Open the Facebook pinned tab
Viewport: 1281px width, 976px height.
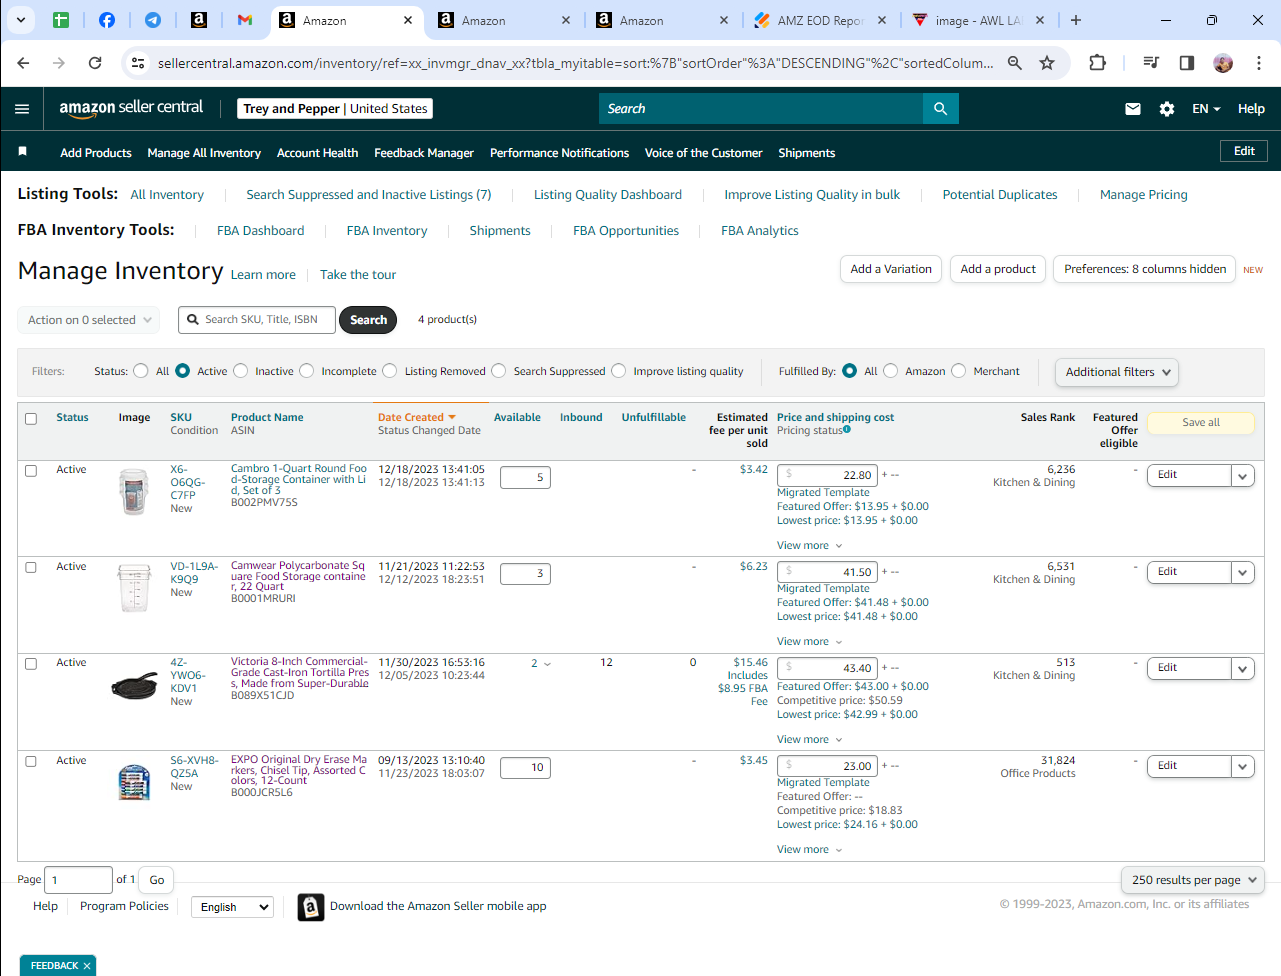(x=107, y=20)
